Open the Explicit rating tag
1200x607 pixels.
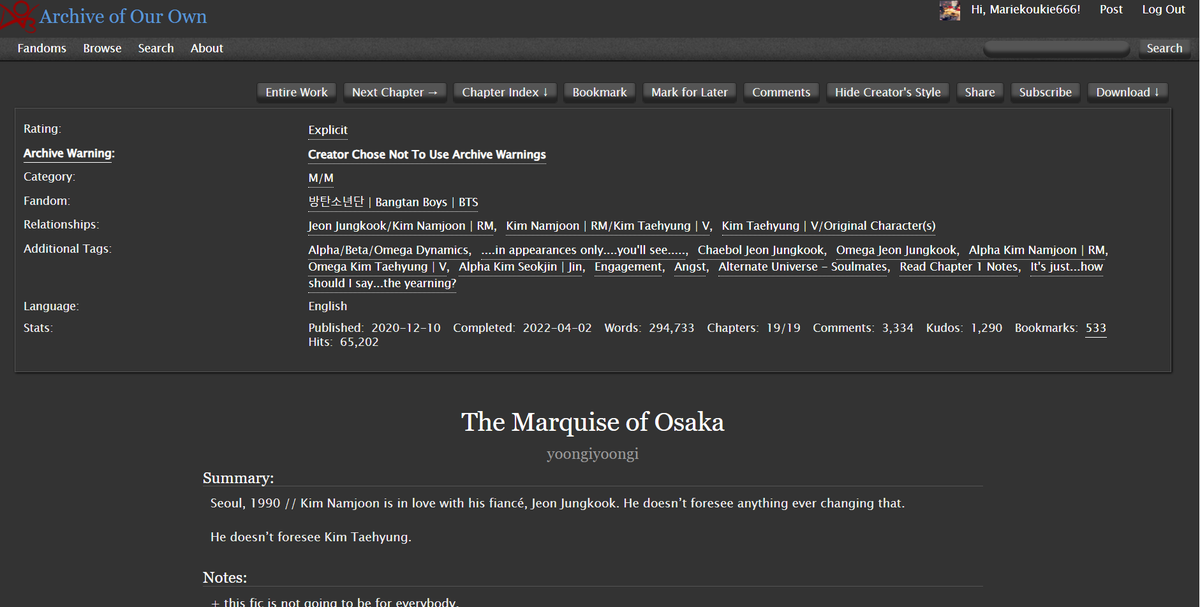point(328,131)
